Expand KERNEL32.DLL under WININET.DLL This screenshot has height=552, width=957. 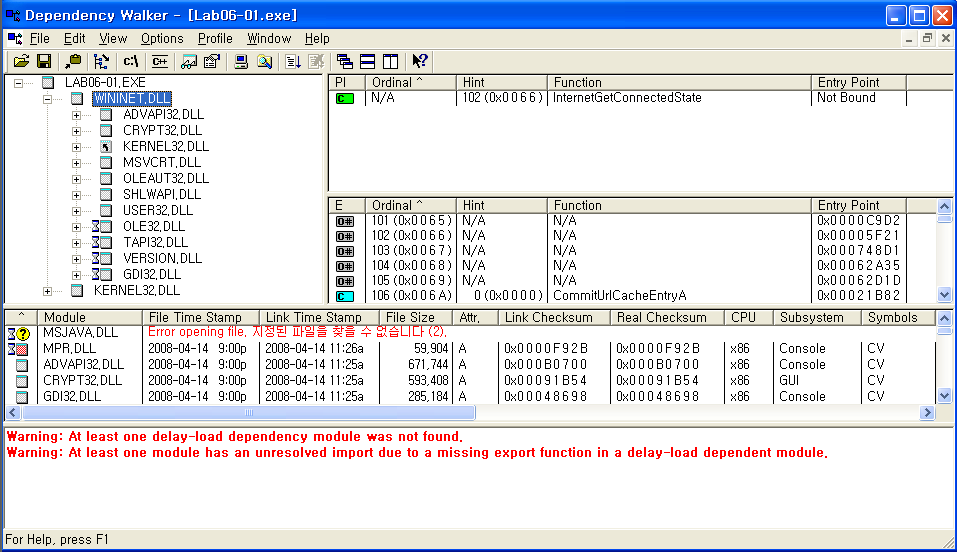(x=76, y=147)
